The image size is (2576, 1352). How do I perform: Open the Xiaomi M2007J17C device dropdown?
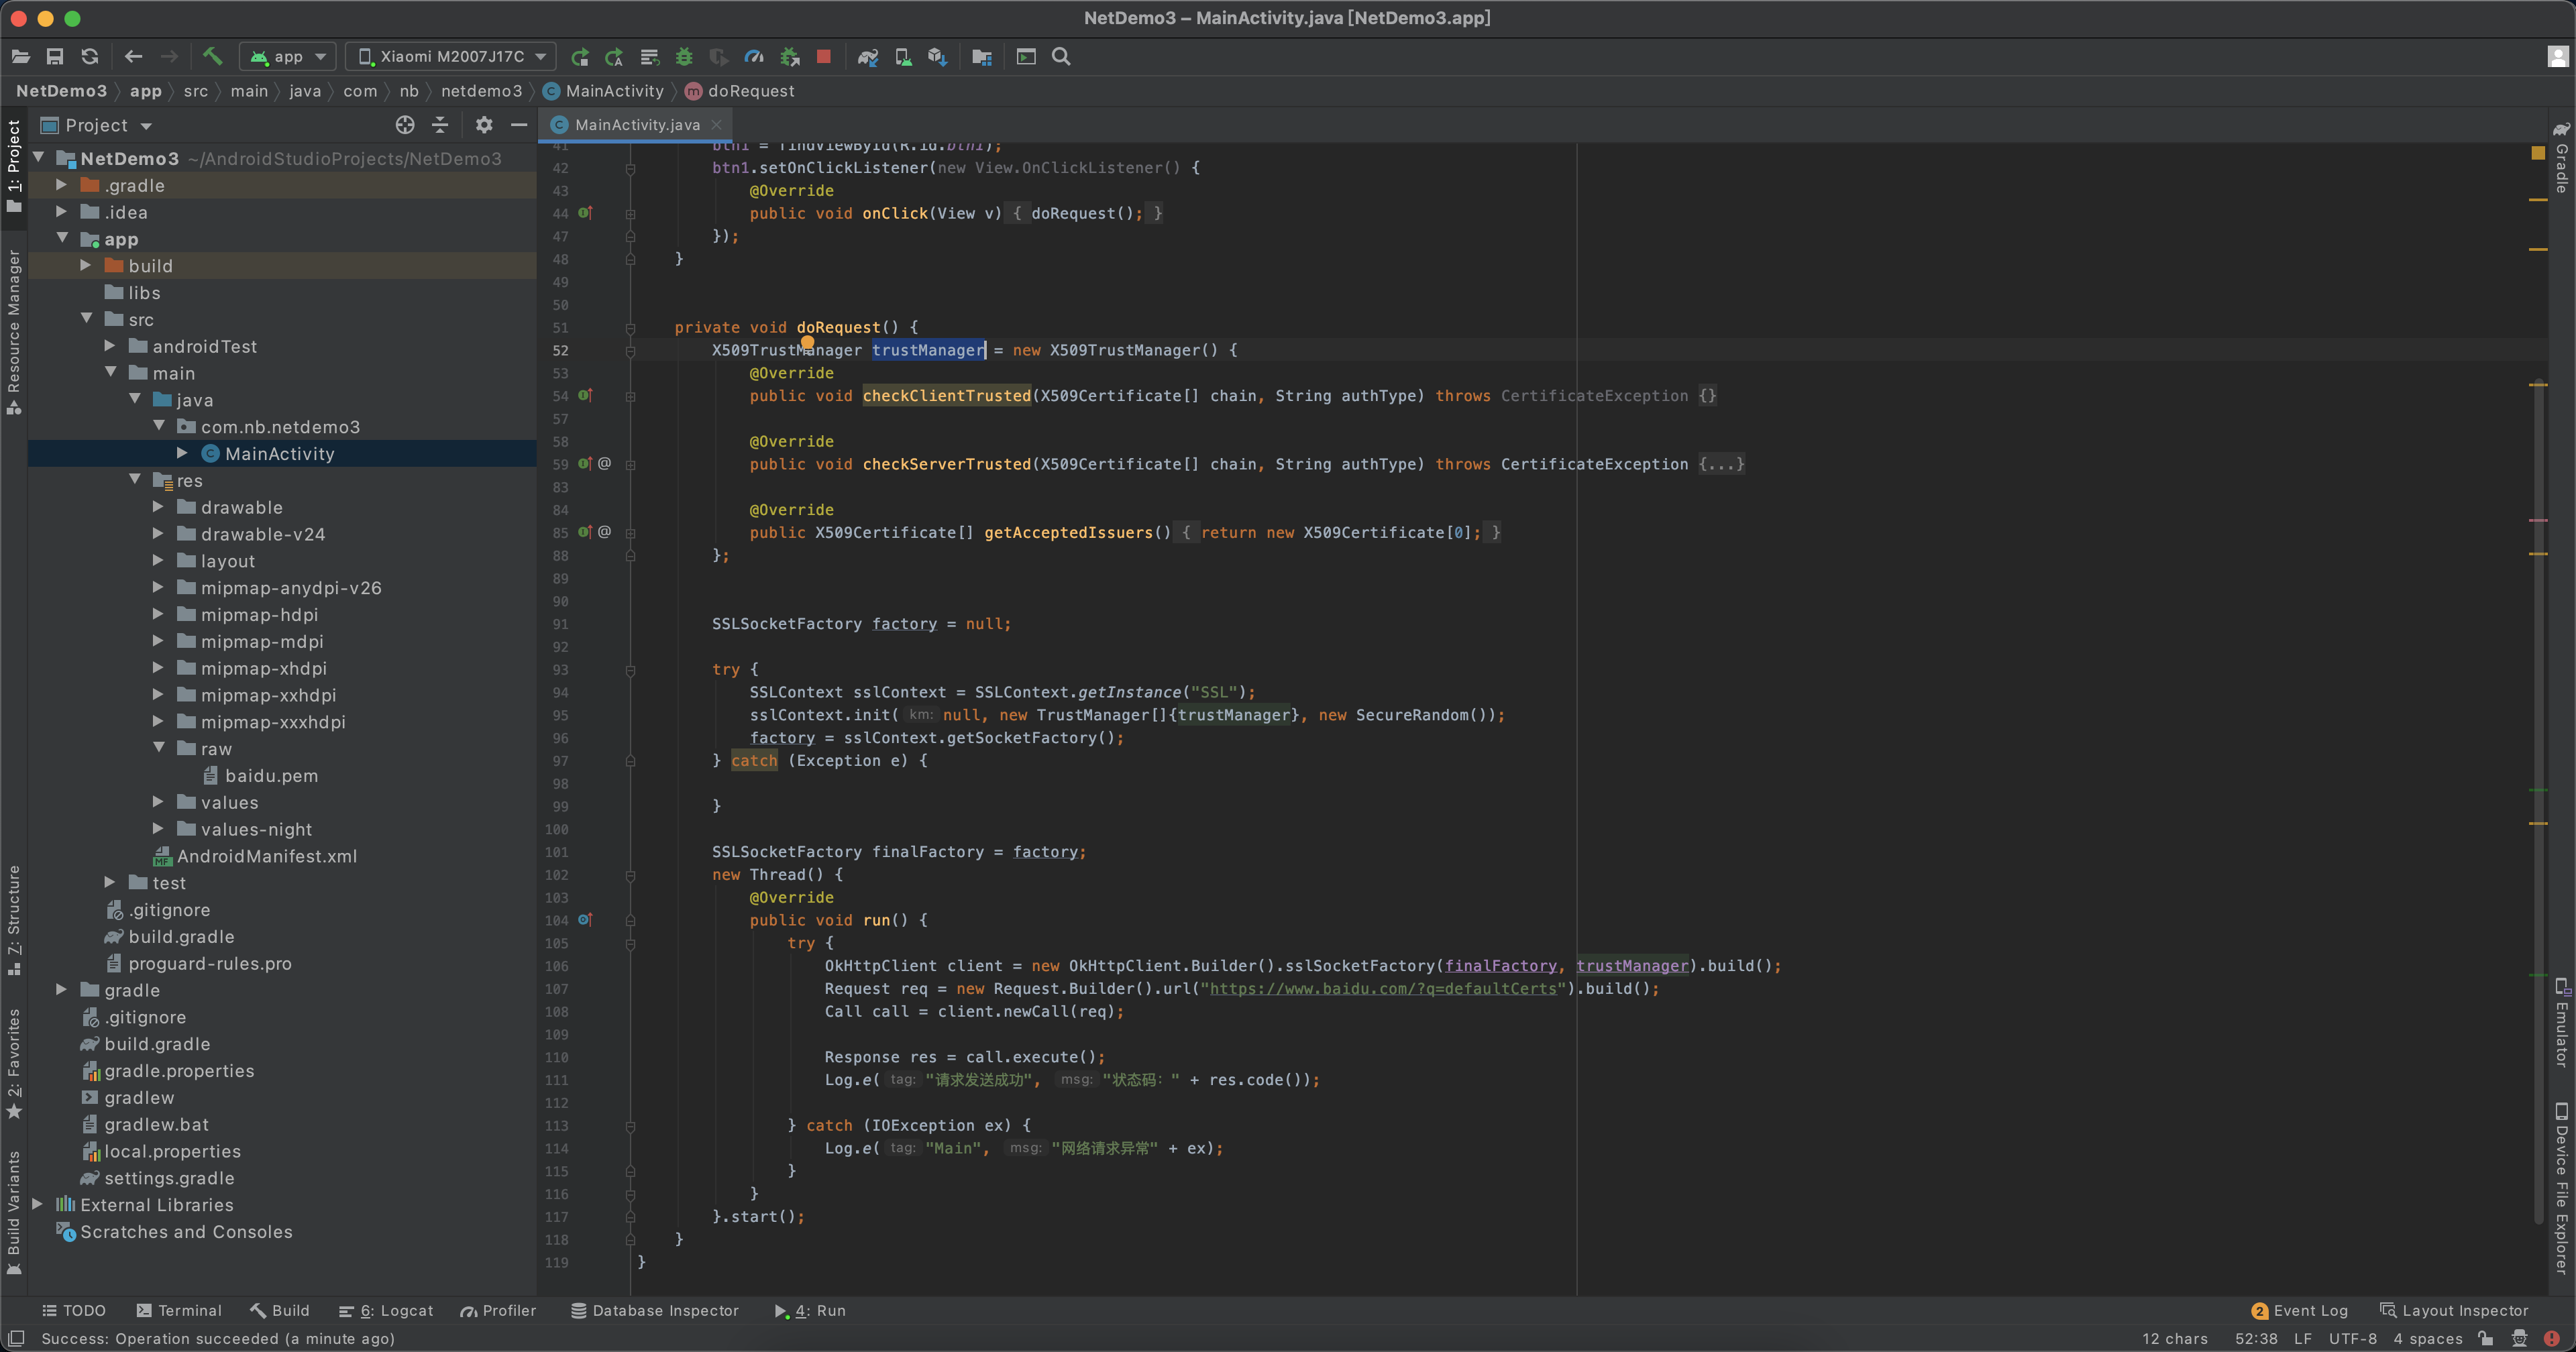tap(450, 57)
